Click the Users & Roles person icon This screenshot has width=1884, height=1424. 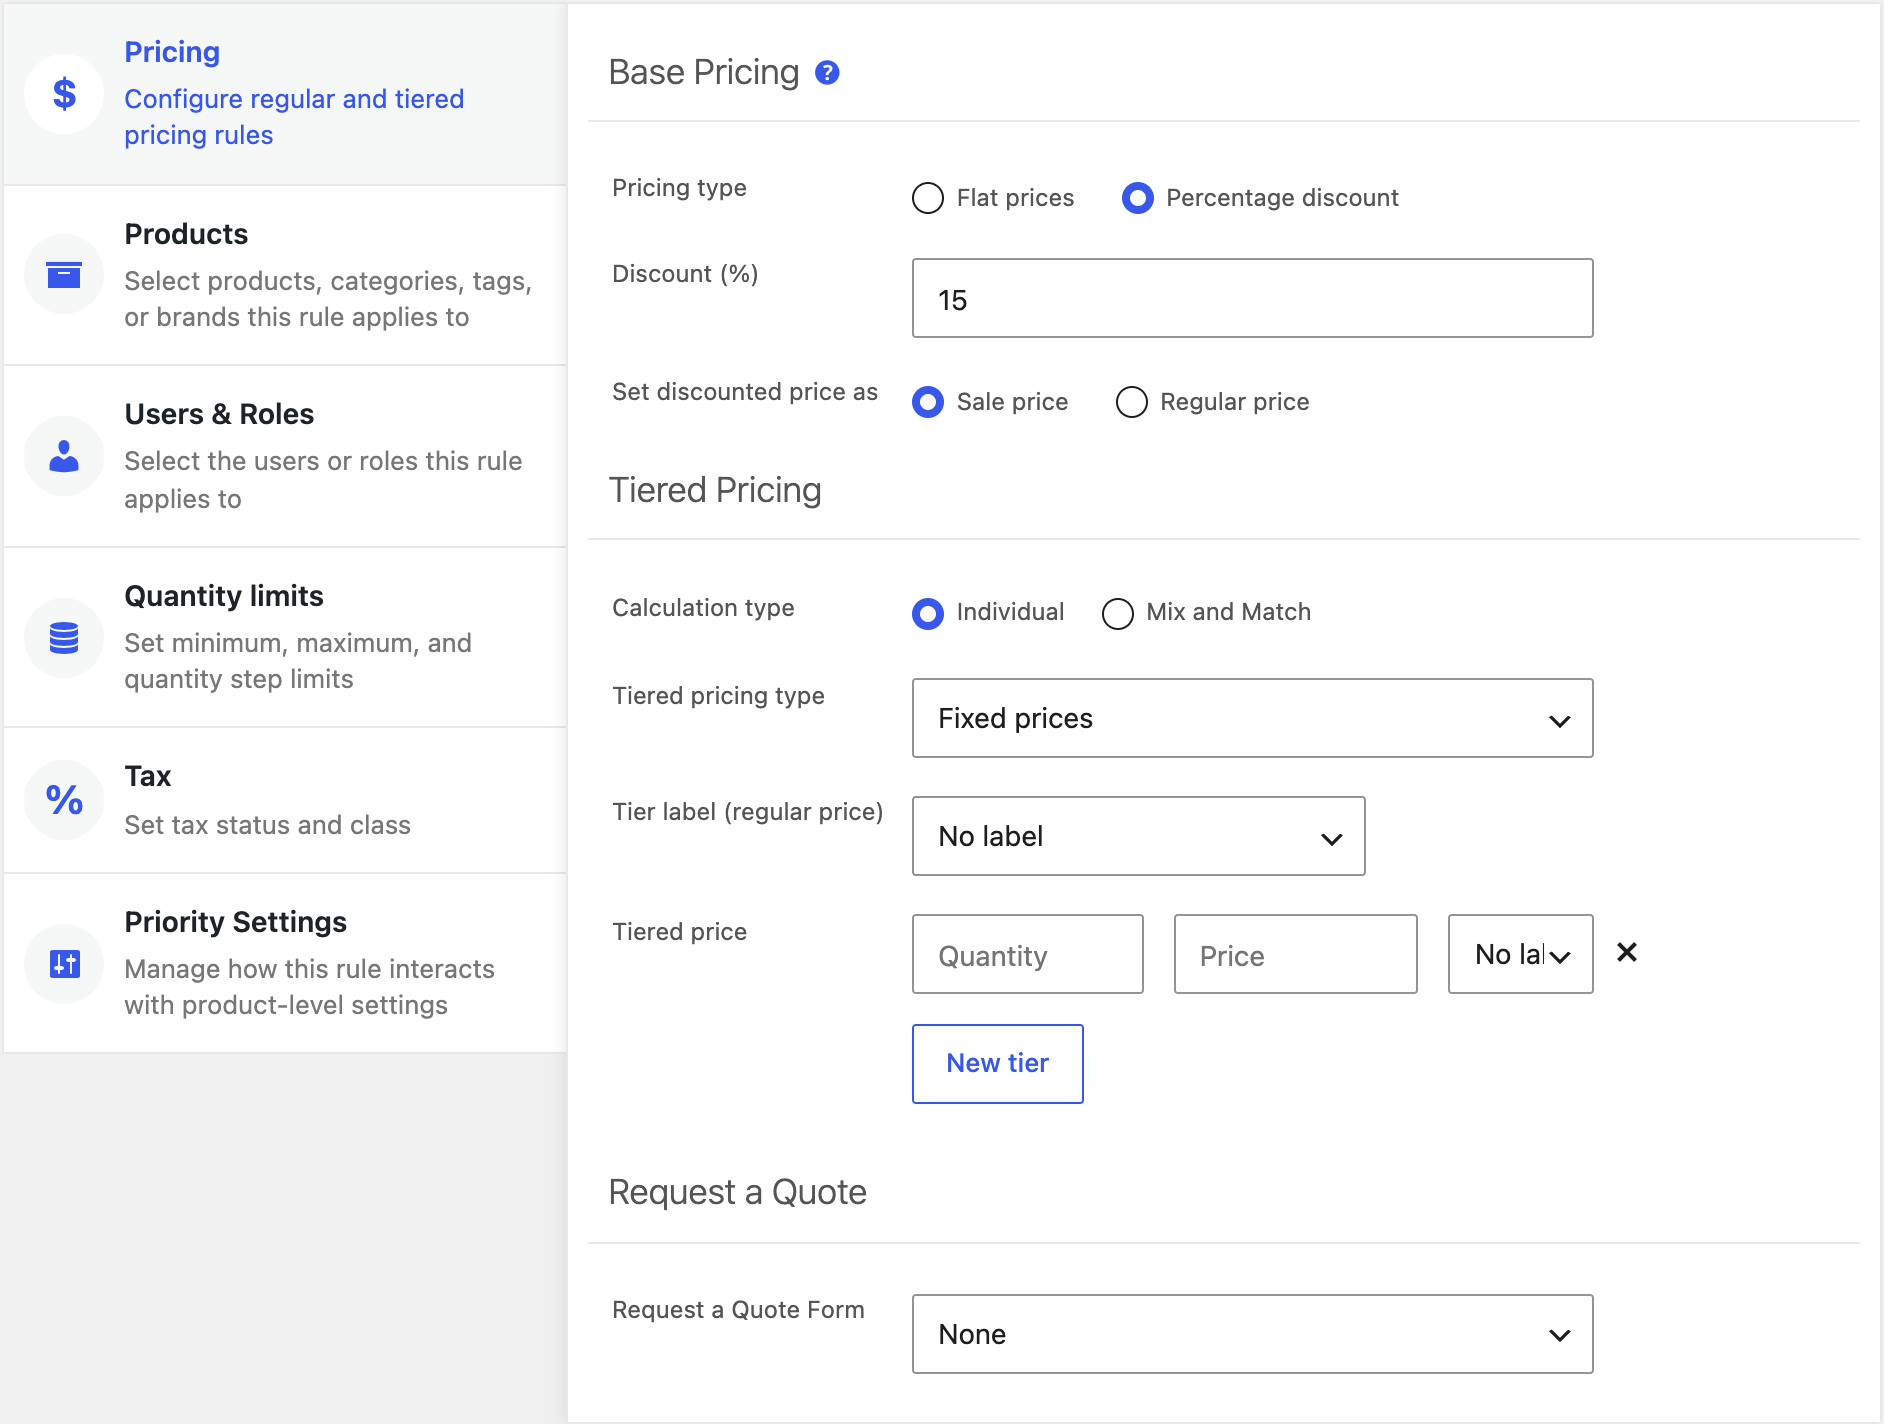[x=64, y=456]
